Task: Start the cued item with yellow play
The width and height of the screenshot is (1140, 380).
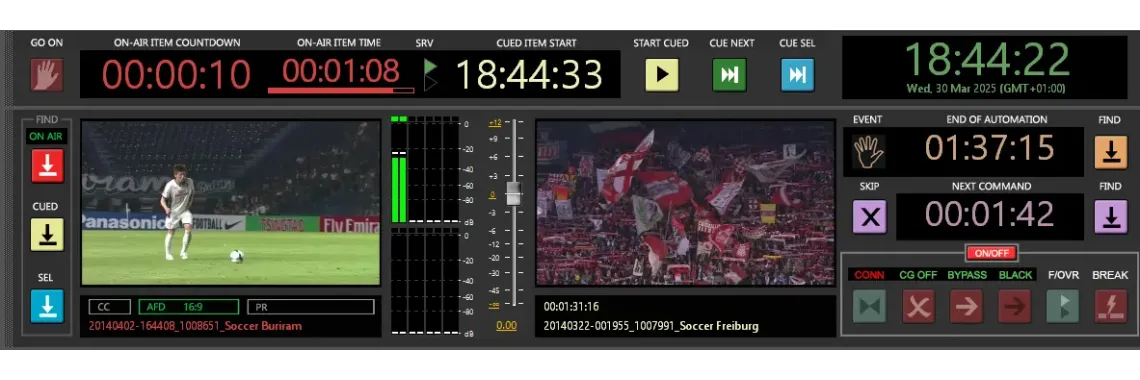Action: click(x=662, y=75)
